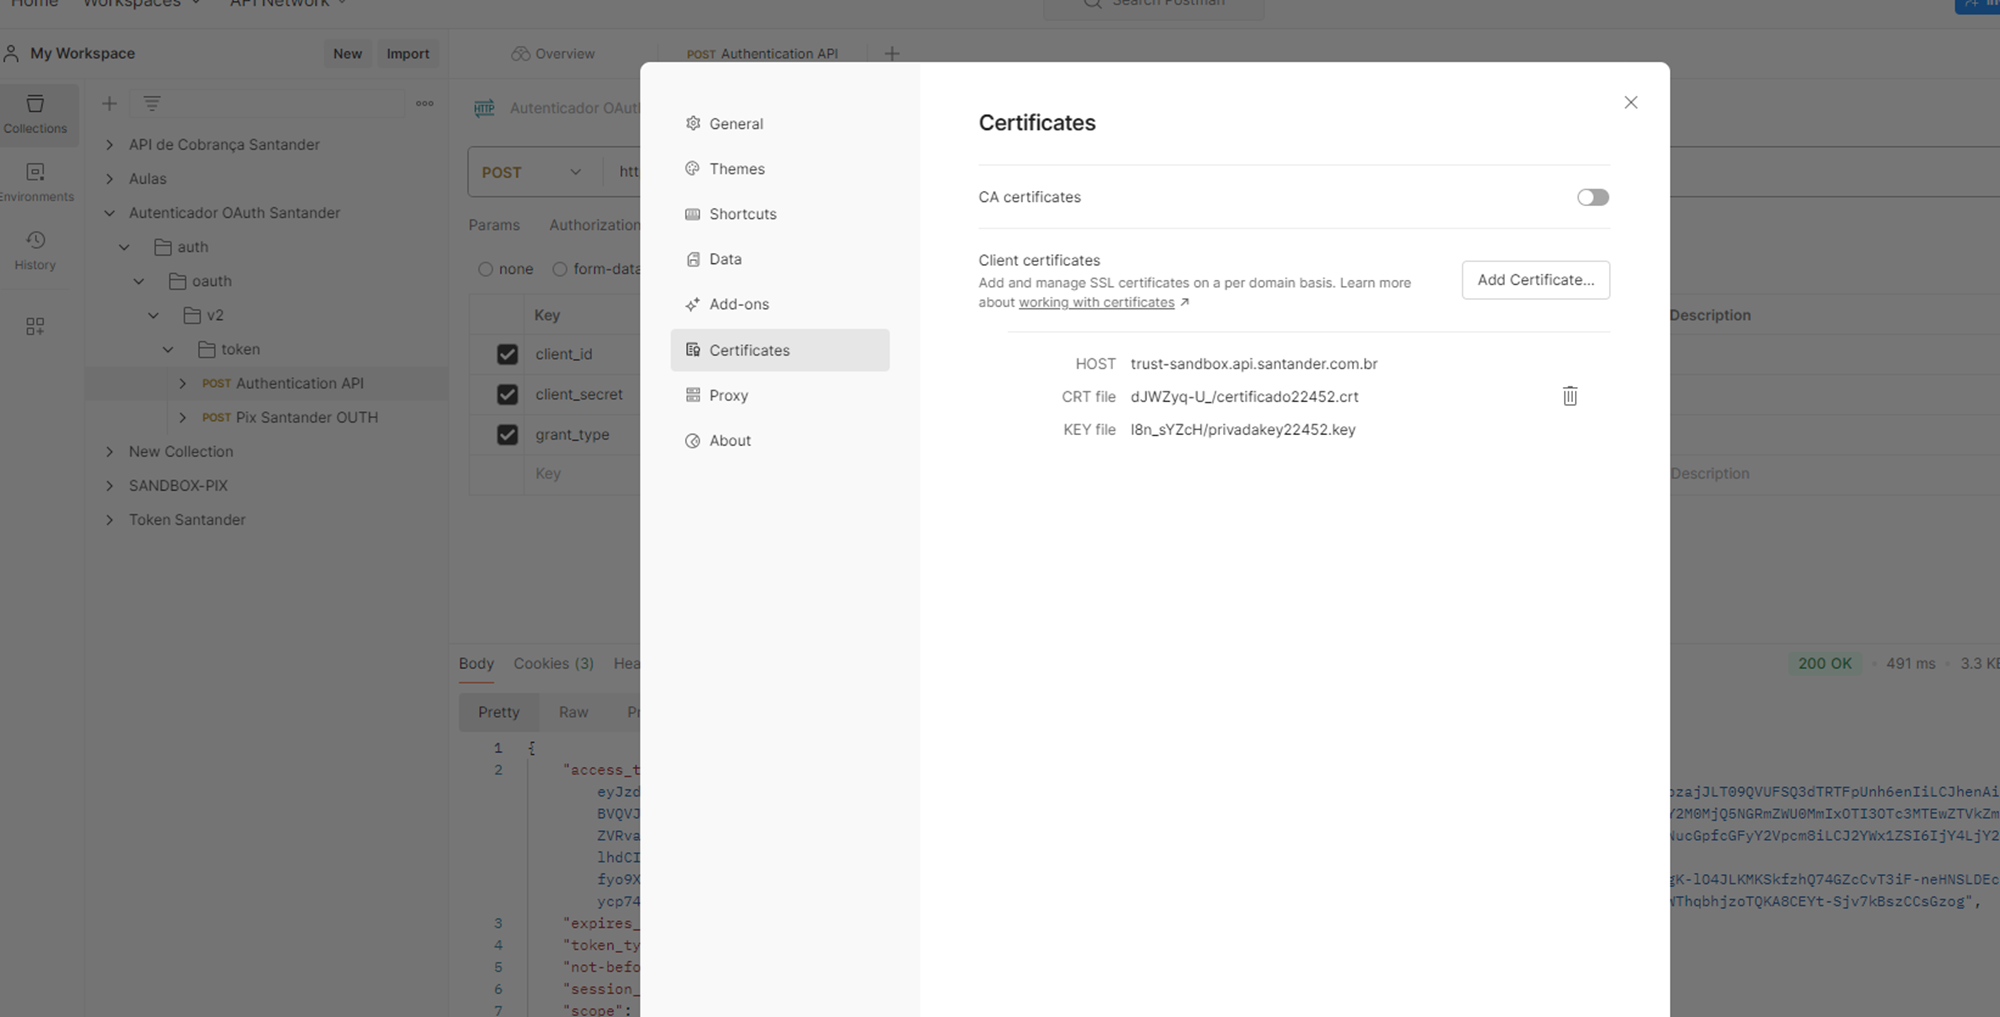The height and width of the screenshot is (1017, 2000).
Task: Select the none body radio button
Action: (x=486, y=269)
